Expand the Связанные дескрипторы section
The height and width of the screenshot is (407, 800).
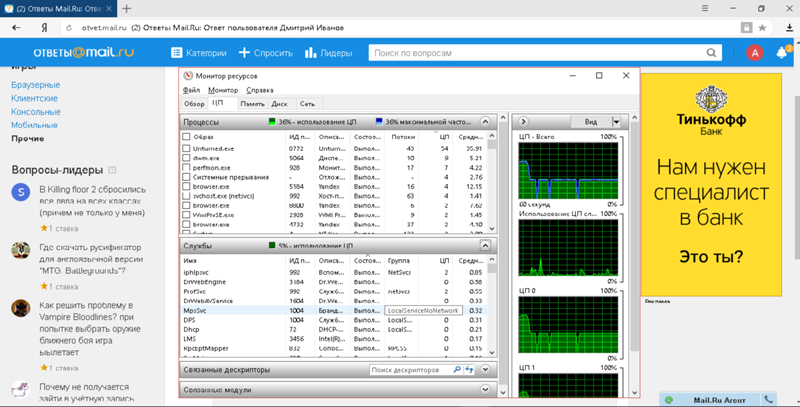click(x=485, y=369)
